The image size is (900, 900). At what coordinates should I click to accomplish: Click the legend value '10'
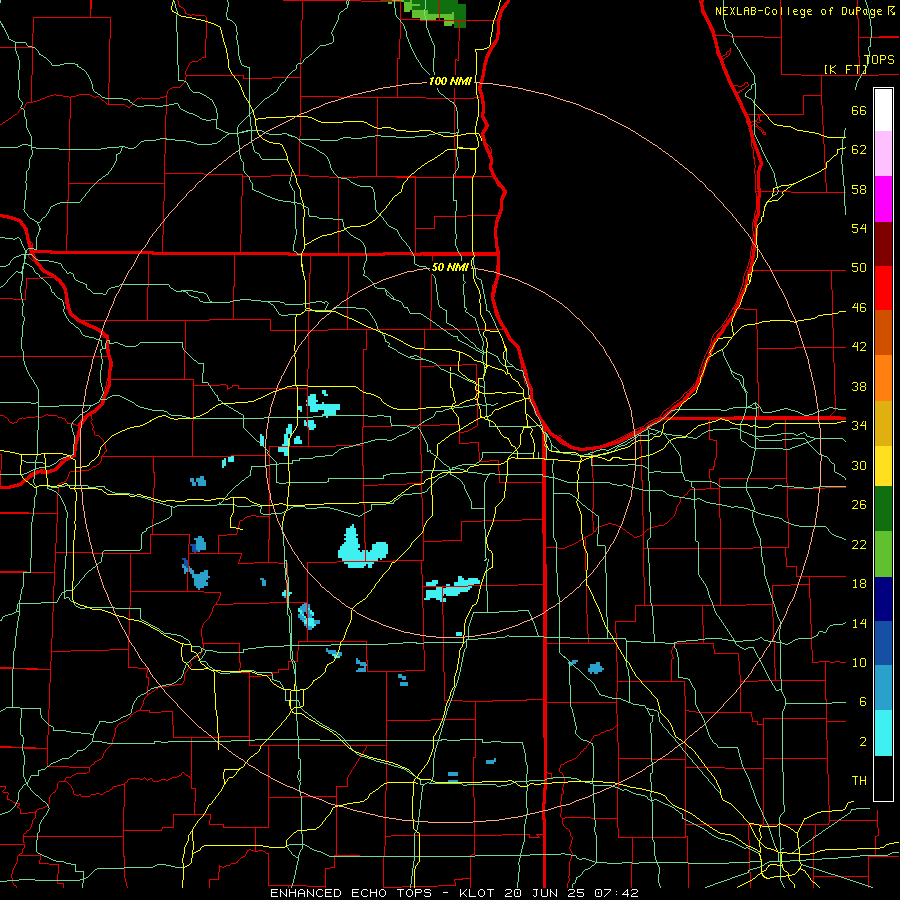click(x=859, y=663)
